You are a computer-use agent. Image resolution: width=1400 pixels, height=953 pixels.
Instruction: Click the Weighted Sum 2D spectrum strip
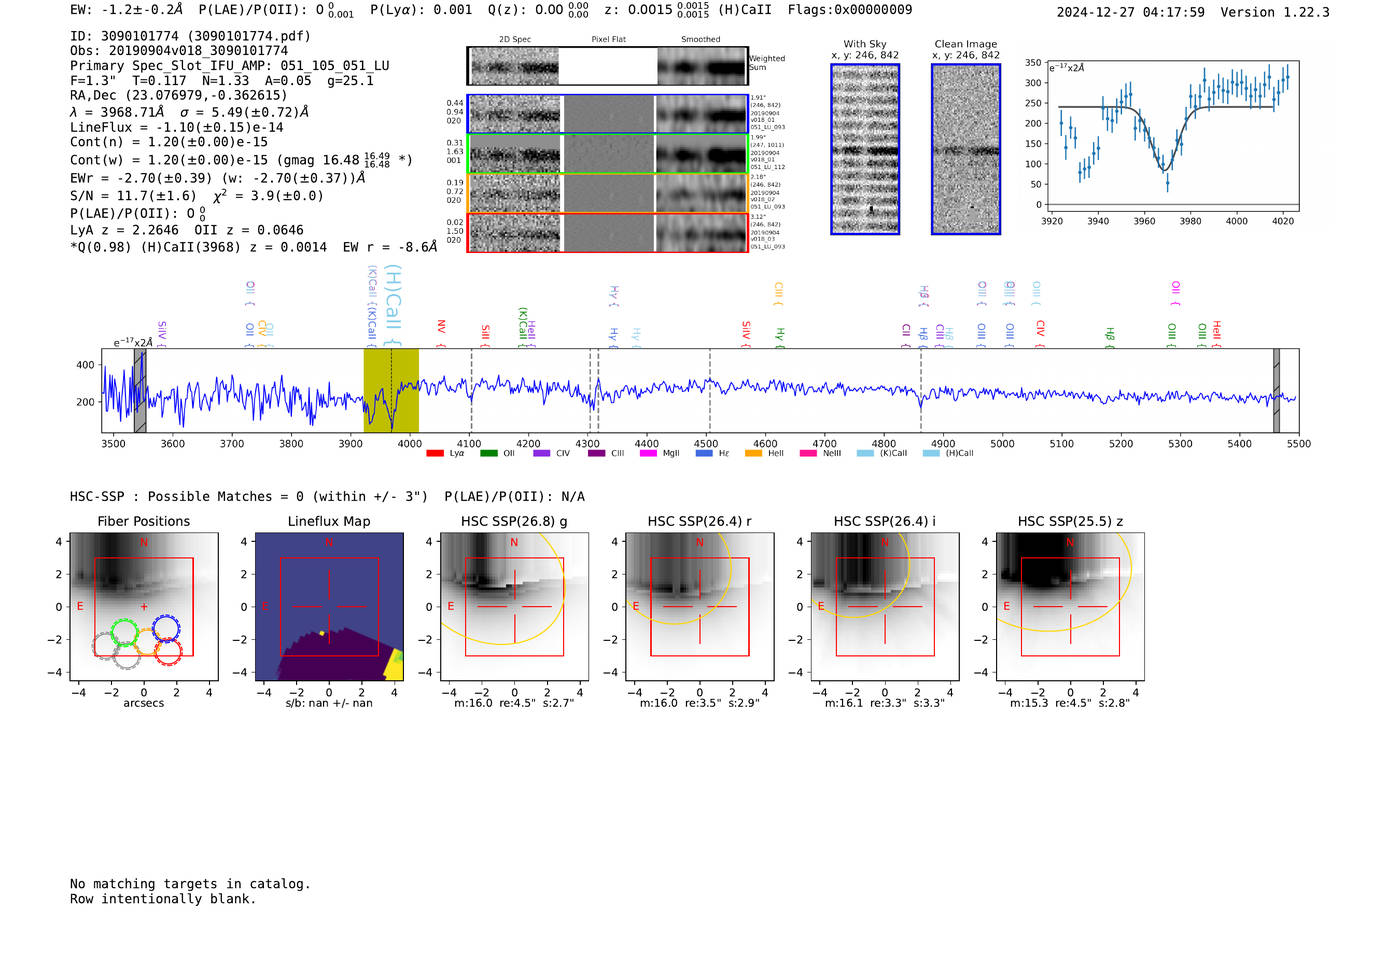coord(608,66)
